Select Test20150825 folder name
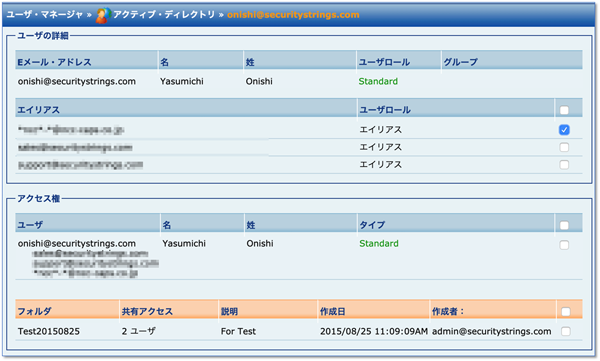Viewport: 600px width, 361px height. (49, 332)
